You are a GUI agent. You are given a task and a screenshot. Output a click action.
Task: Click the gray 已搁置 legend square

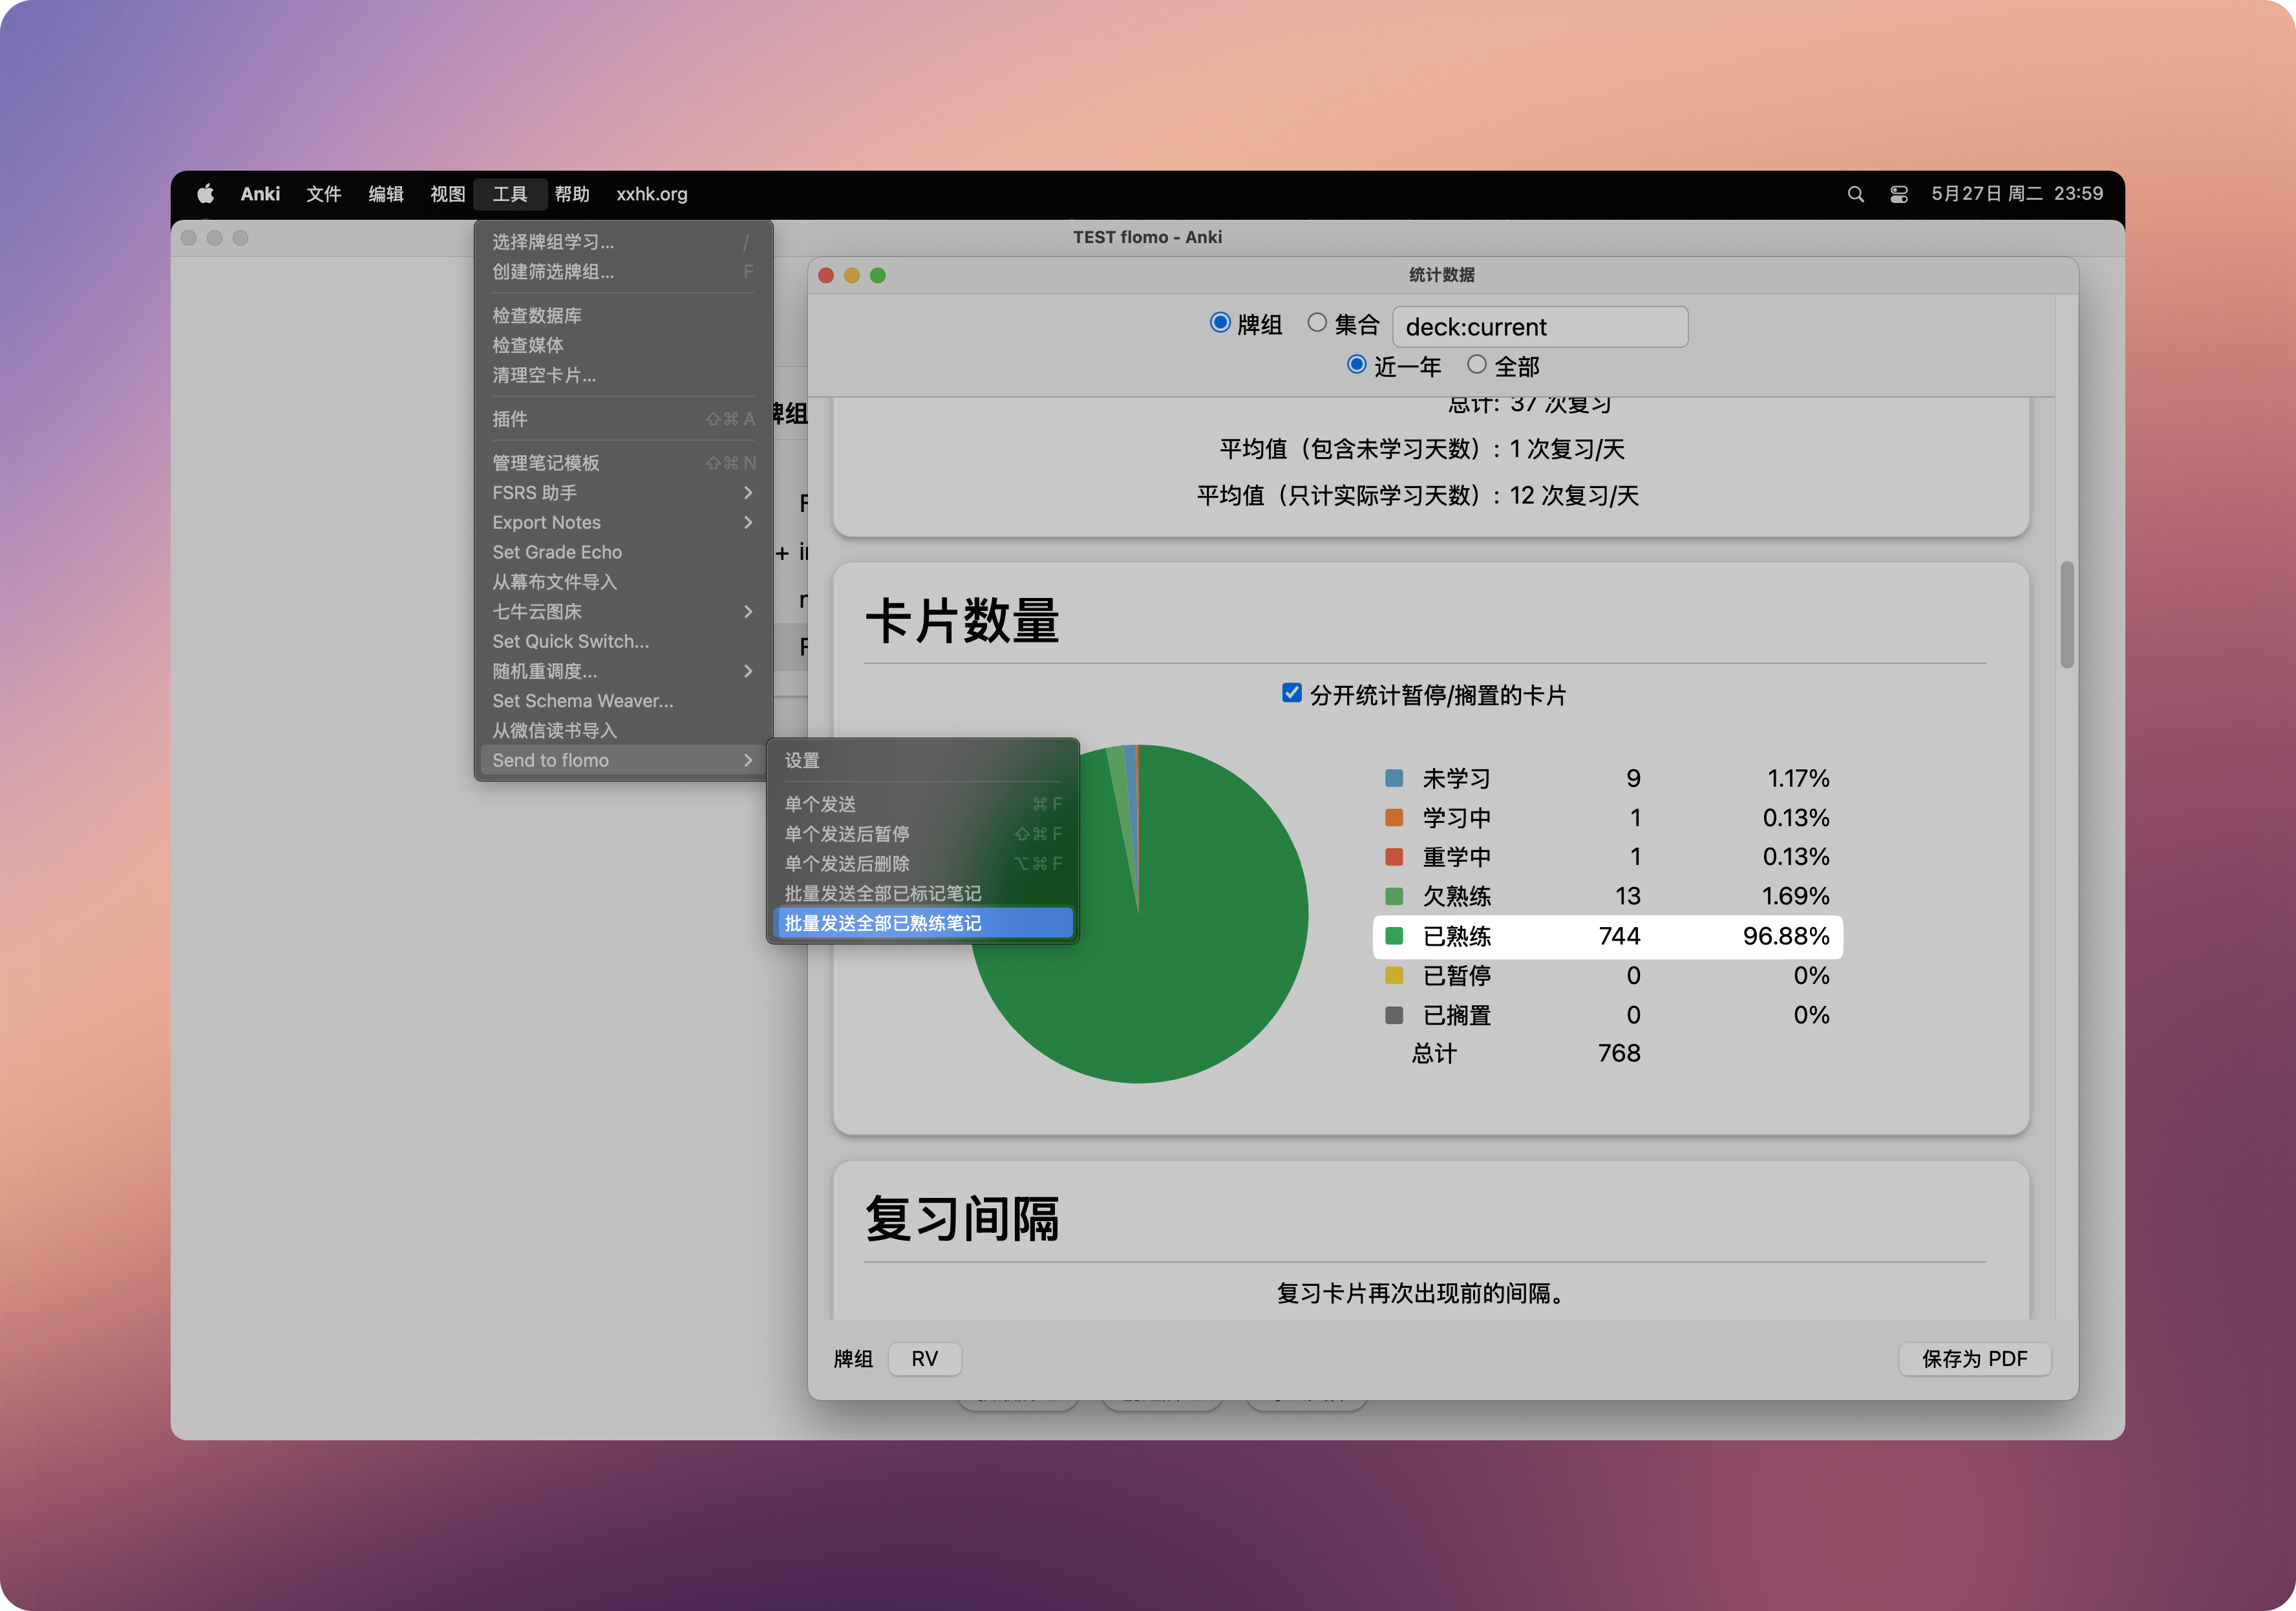click(1393, 1015)
